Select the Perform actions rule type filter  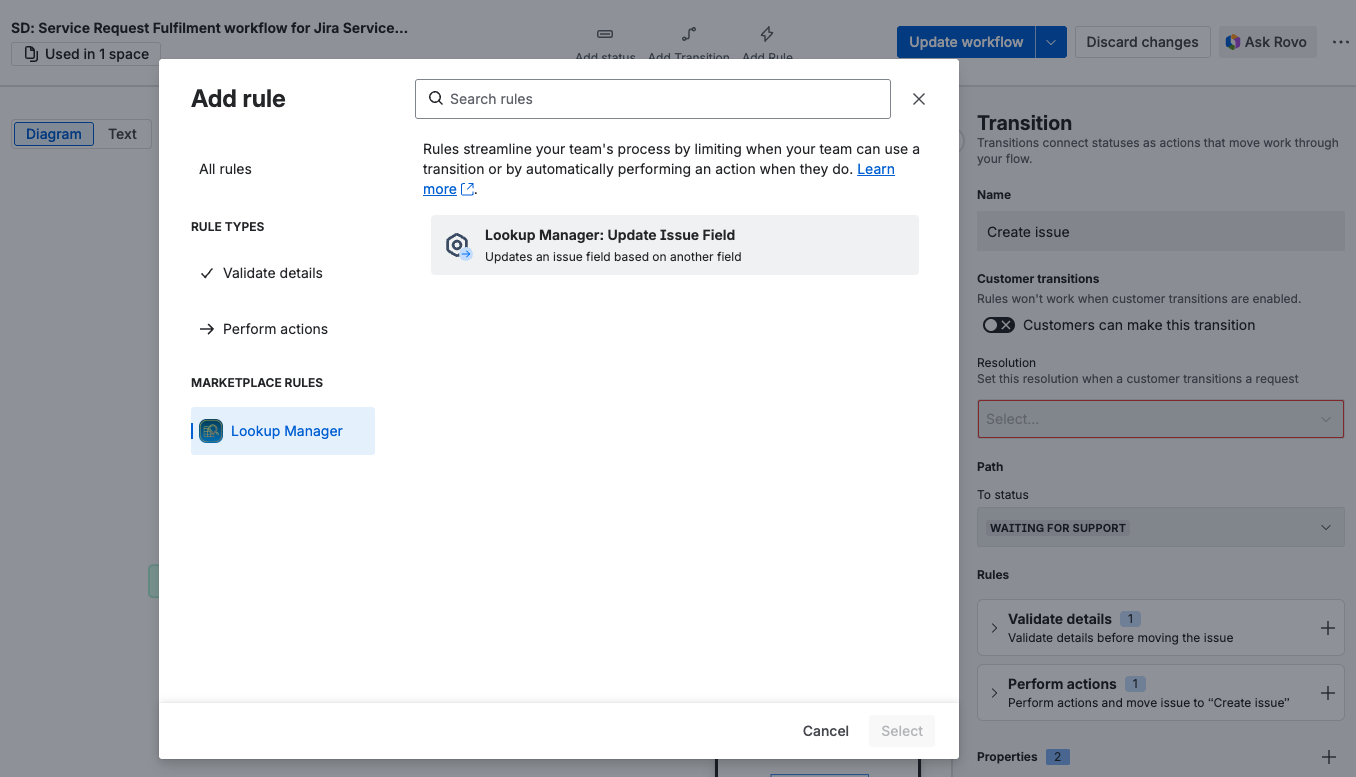coord(275,328)
